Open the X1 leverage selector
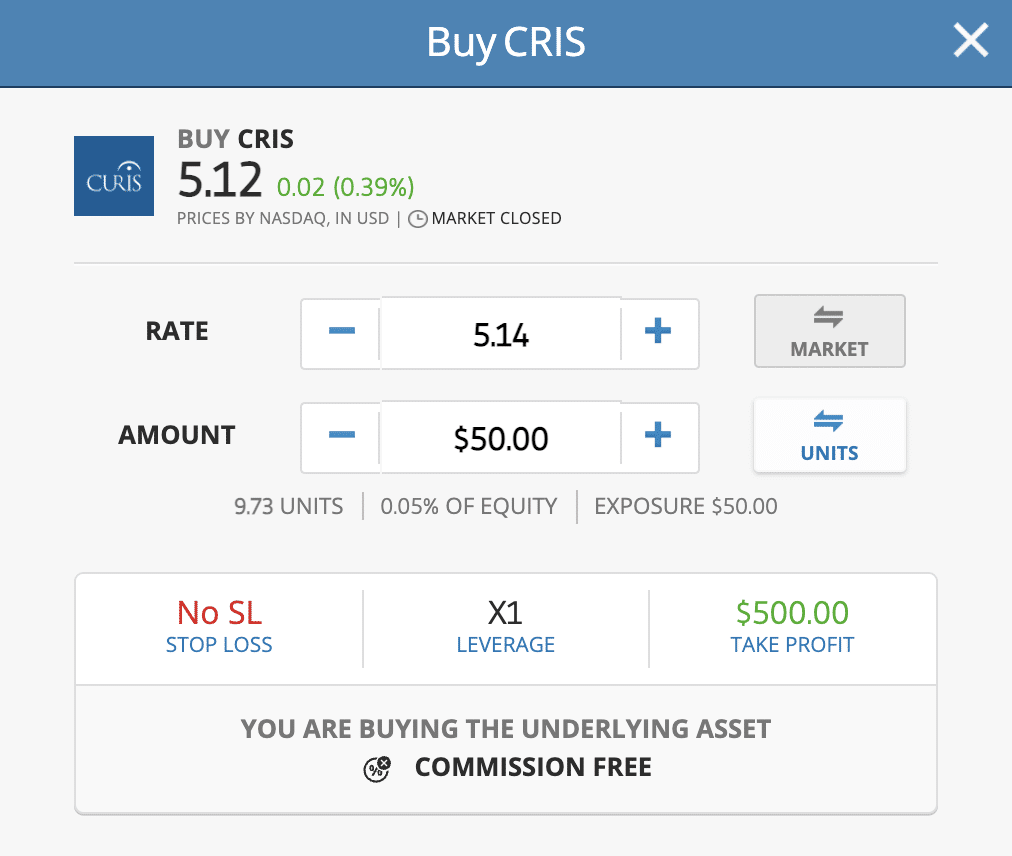Image resolution: width=1012 pixels, height=856 pixels. 505,628
